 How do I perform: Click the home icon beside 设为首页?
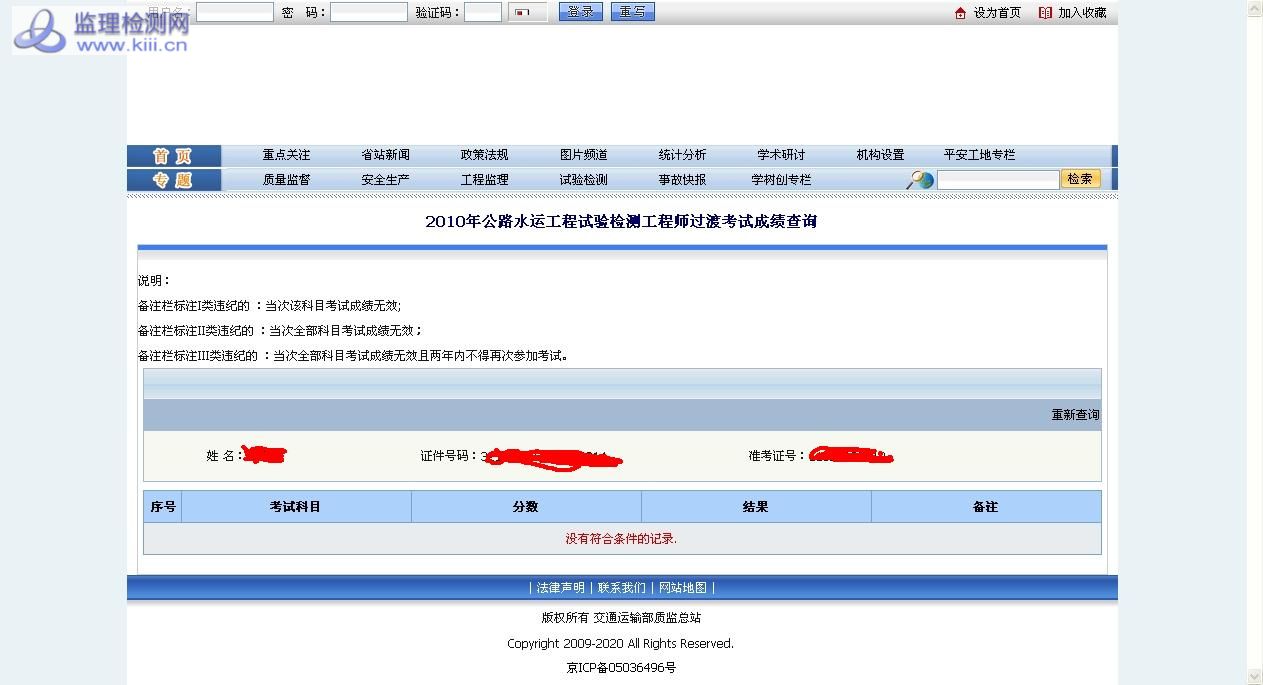pyautogui.click(x=961, y=13)
